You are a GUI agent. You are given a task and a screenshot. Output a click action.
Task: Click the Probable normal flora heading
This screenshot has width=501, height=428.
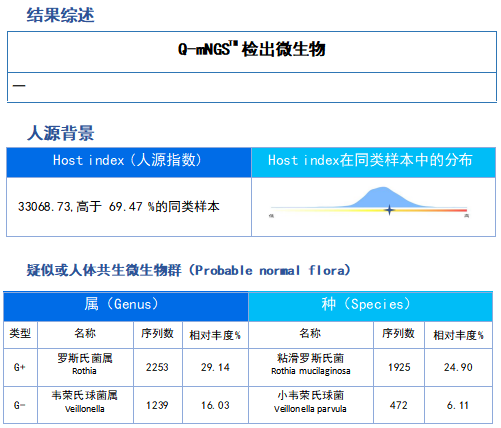189,270
